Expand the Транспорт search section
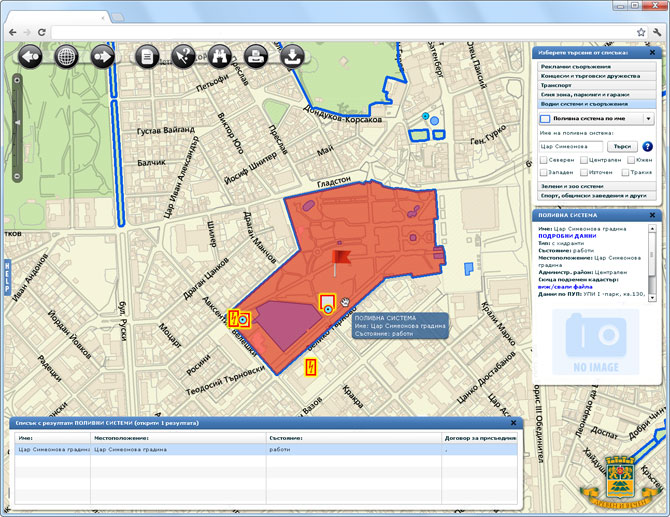This screenshot has height=517, width=670. point(597,85)
